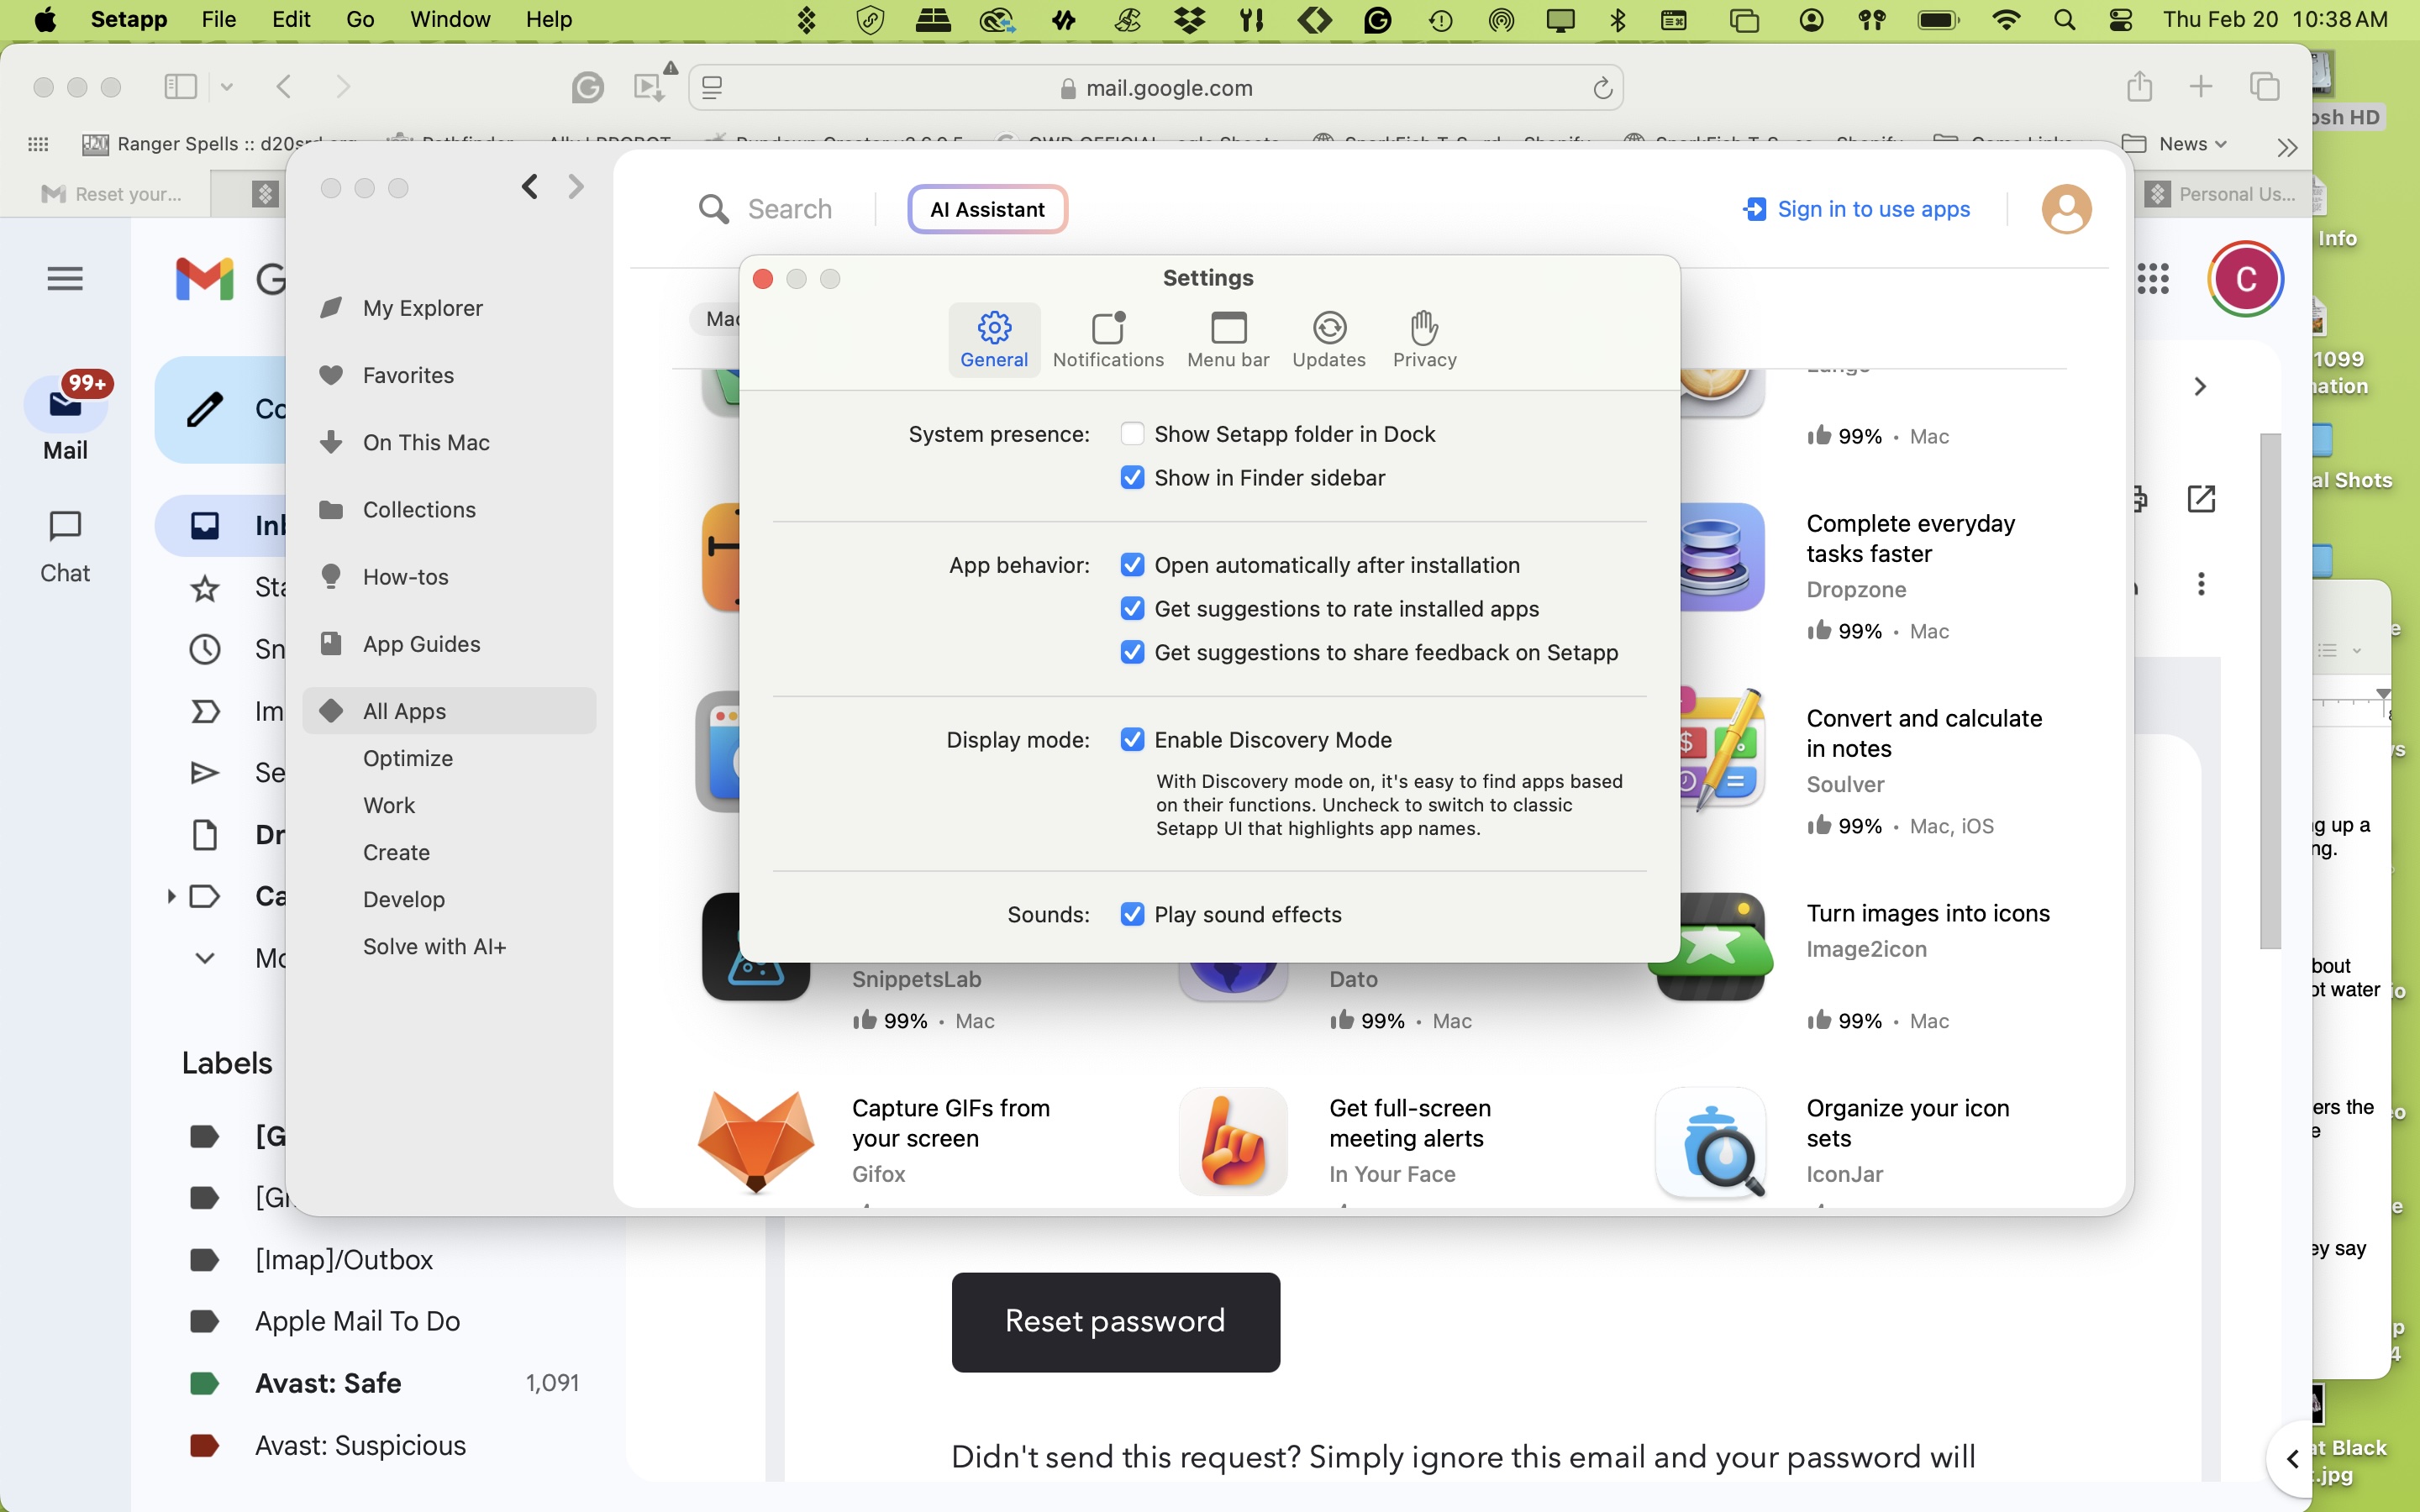Open the Safari sidebar view dropdown
This screenshot has width=2420, height=1512.
(x=227, y=87)
